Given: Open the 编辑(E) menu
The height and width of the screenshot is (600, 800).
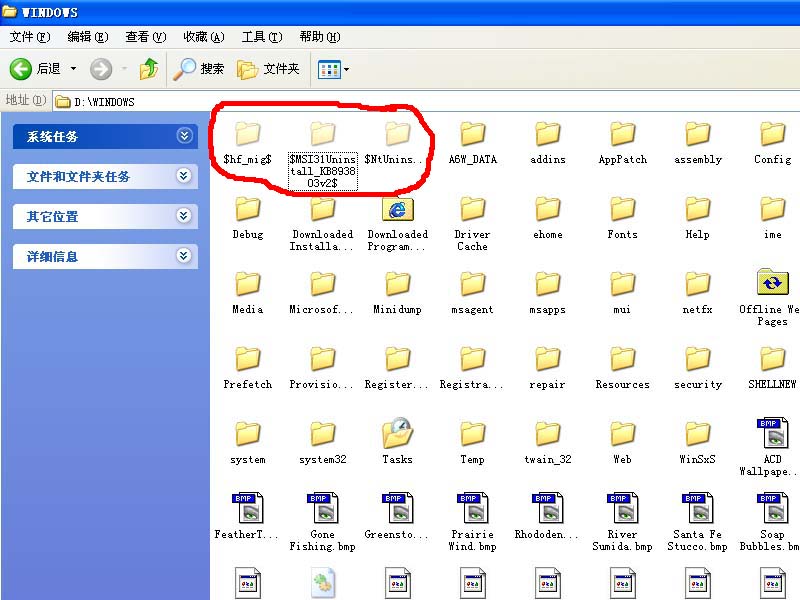Looking at the screenshot, I should [x=88, y=37].
